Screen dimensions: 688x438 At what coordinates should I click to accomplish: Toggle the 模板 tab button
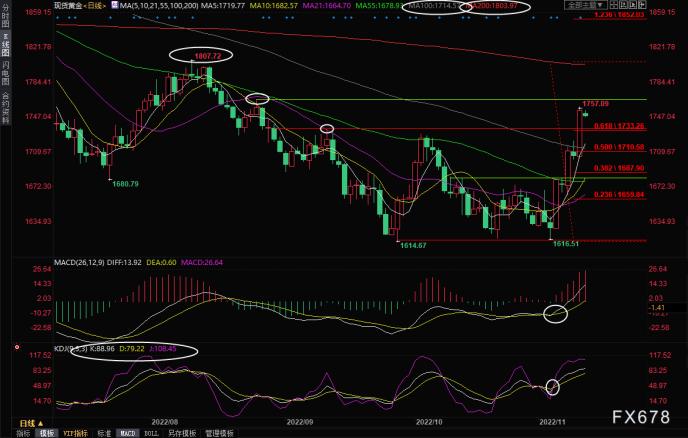pyautogui.click(x=47, y=434)
